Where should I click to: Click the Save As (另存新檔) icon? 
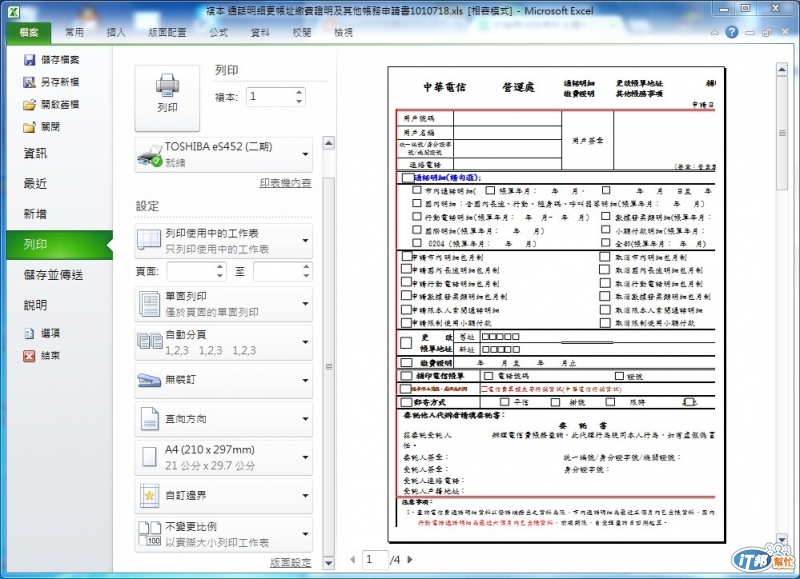tap(30, 82)
